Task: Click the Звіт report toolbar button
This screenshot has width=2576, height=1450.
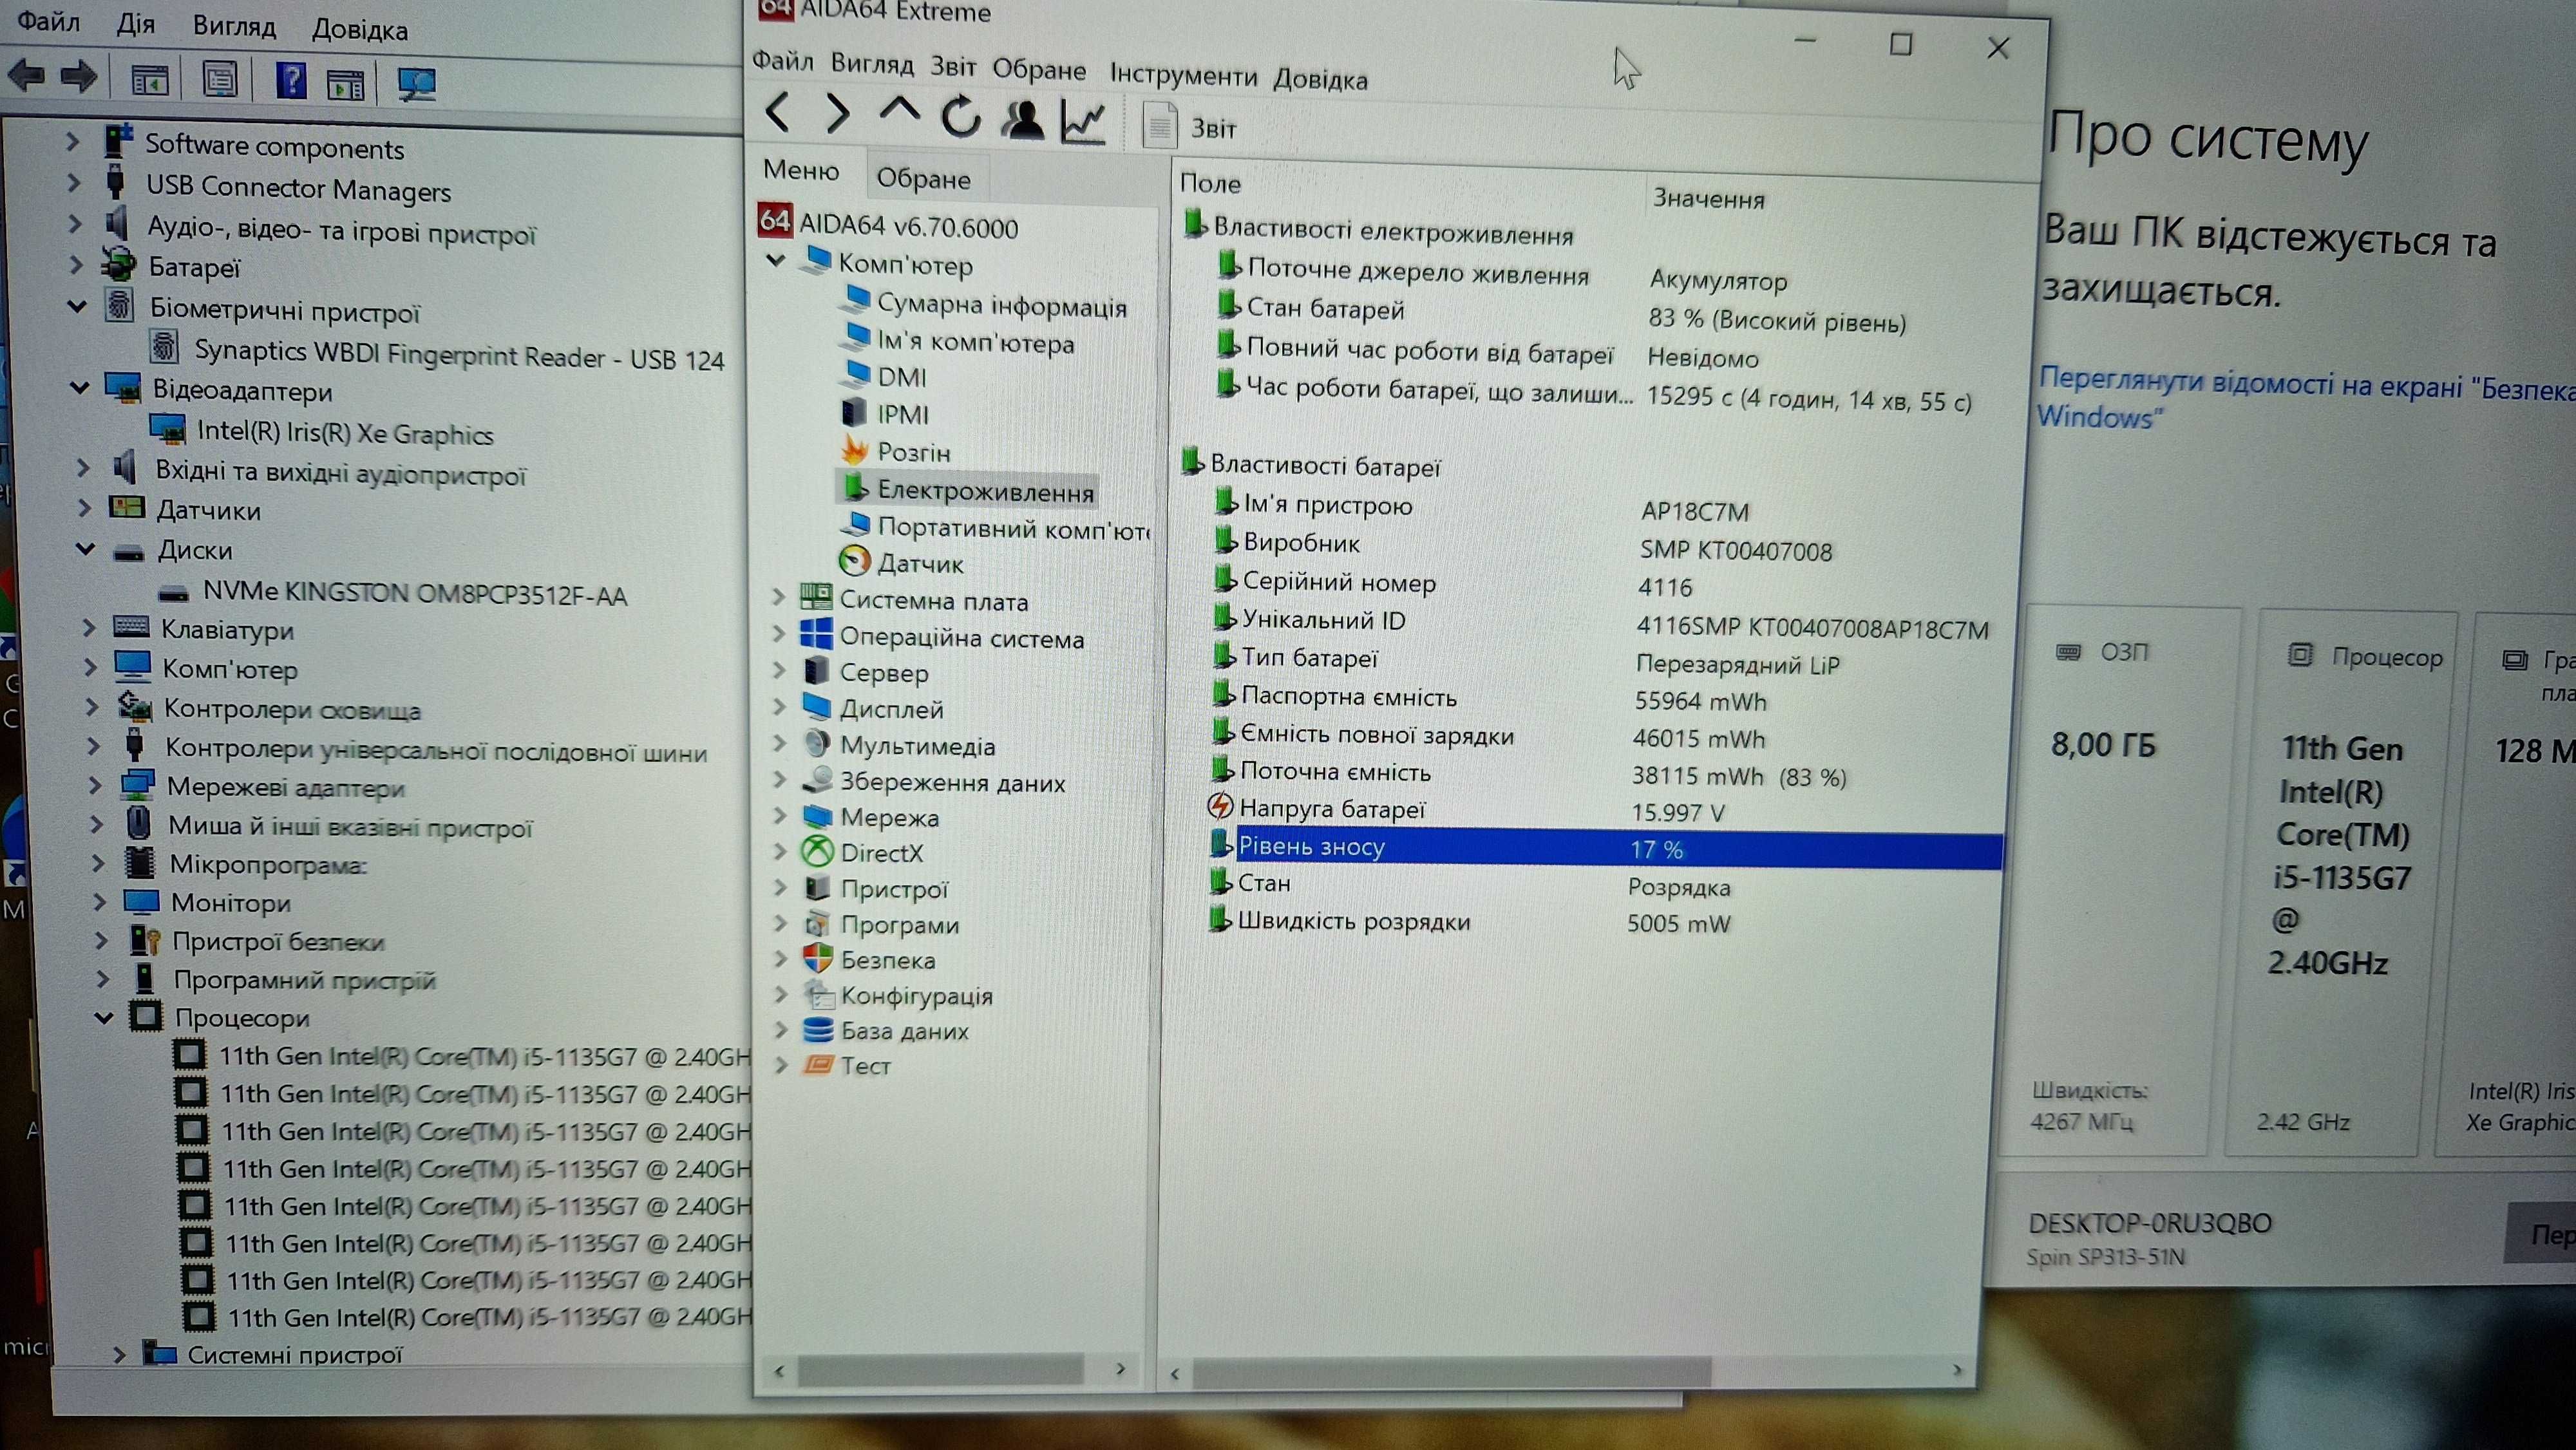Action: pos(1190,127)
